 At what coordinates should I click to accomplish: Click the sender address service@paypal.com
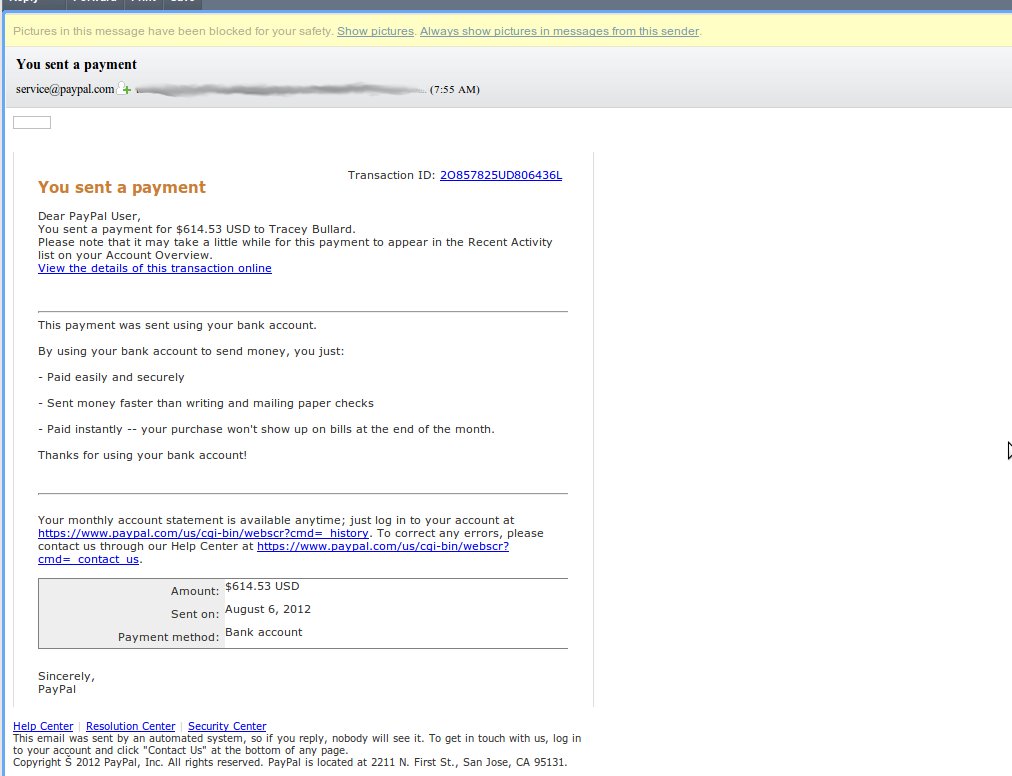tap(65, 89)
